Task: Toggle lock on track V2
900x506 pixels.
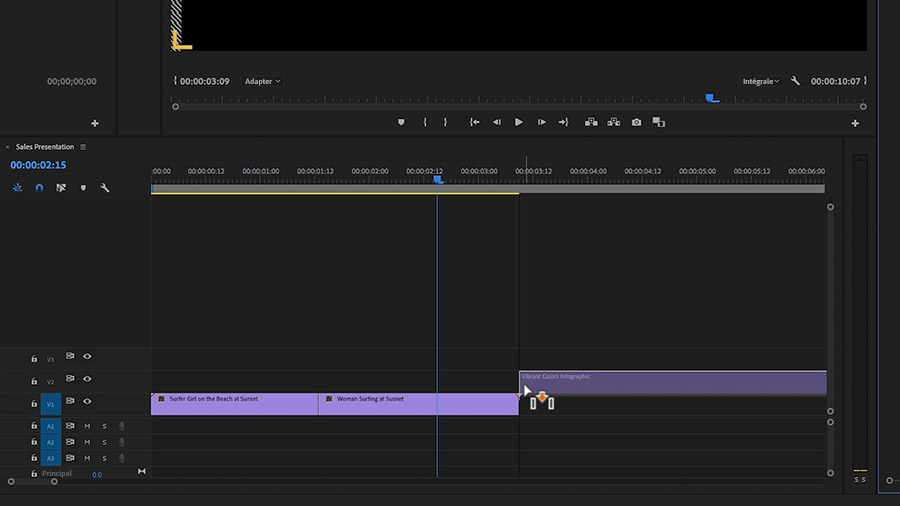Action: 34,381
